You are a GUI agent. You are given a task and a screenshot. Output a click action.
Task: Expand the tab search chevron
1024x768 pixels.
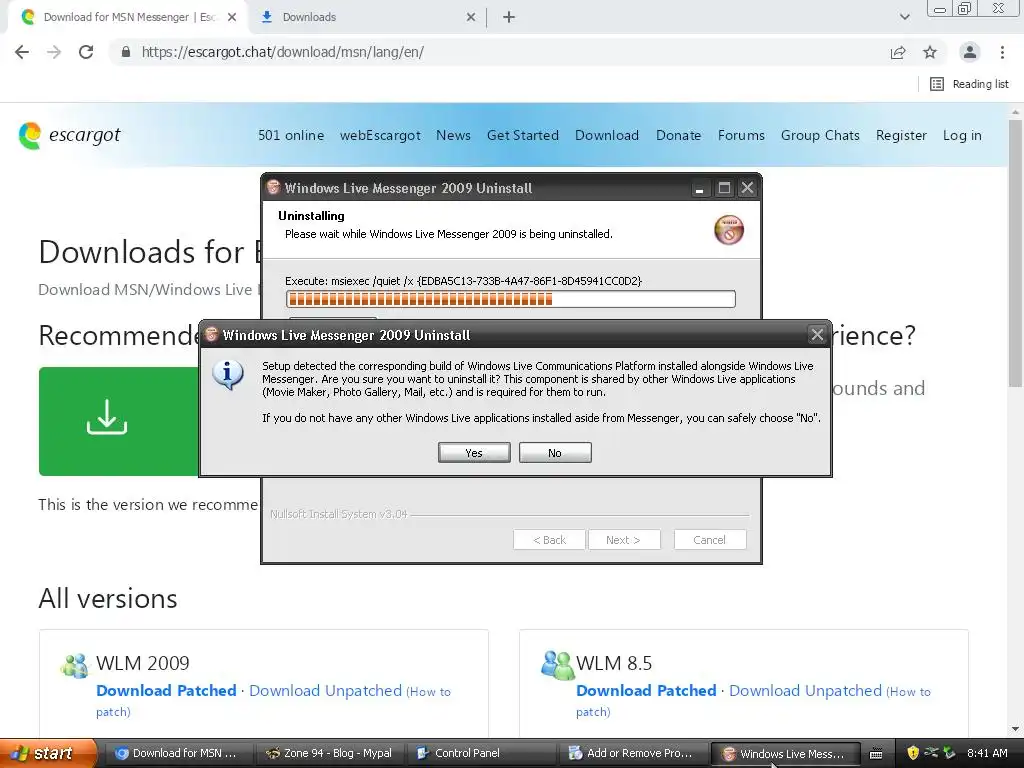904,17
